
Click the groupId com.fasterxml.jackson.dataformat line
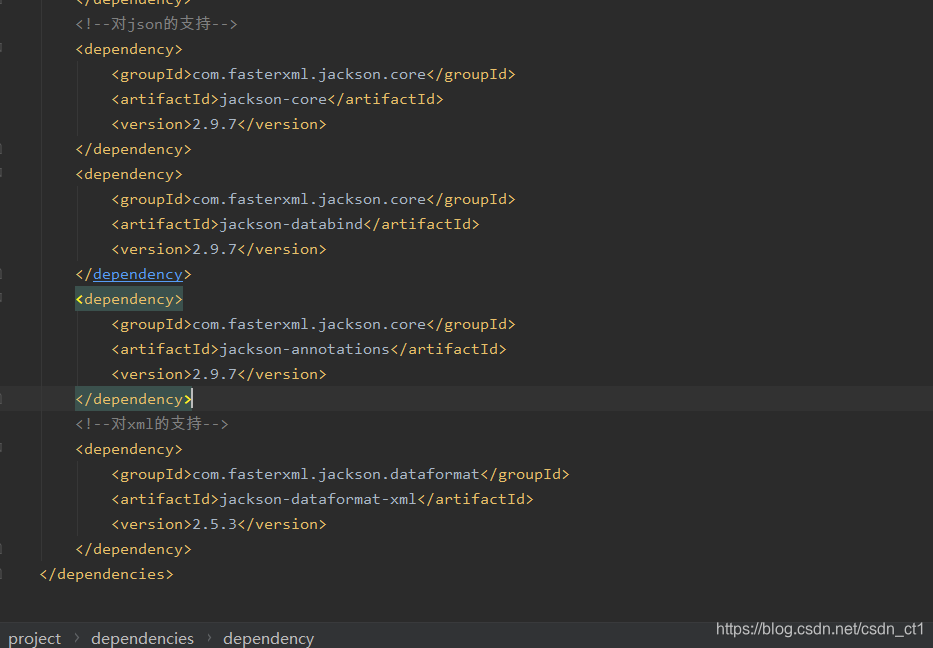pyautogui.click(x=340, y=474)
